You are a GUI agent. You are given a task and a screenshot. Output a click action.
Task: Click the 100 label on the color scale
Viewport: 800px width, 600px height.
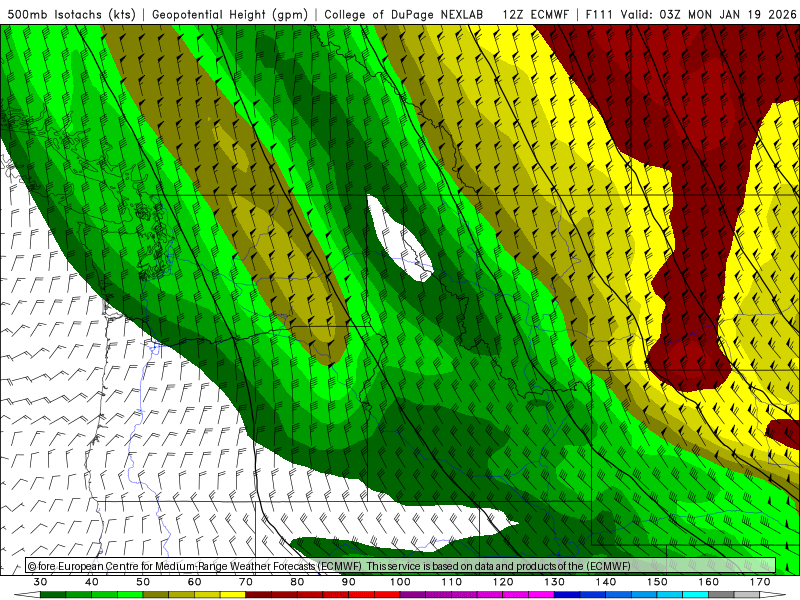[400, 582]
